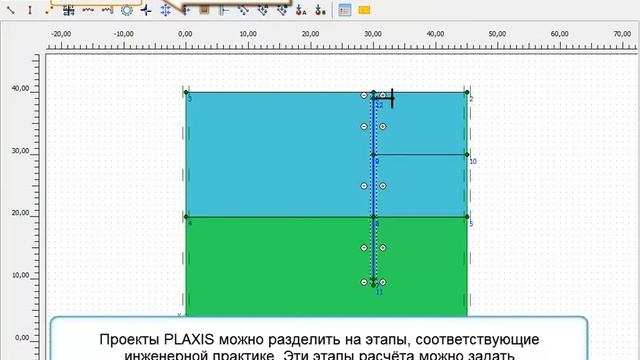The width and height of the screenshot is (640, 360).
Task: Select geometry point 11 at wall bottom
Action: coord(373,285)
